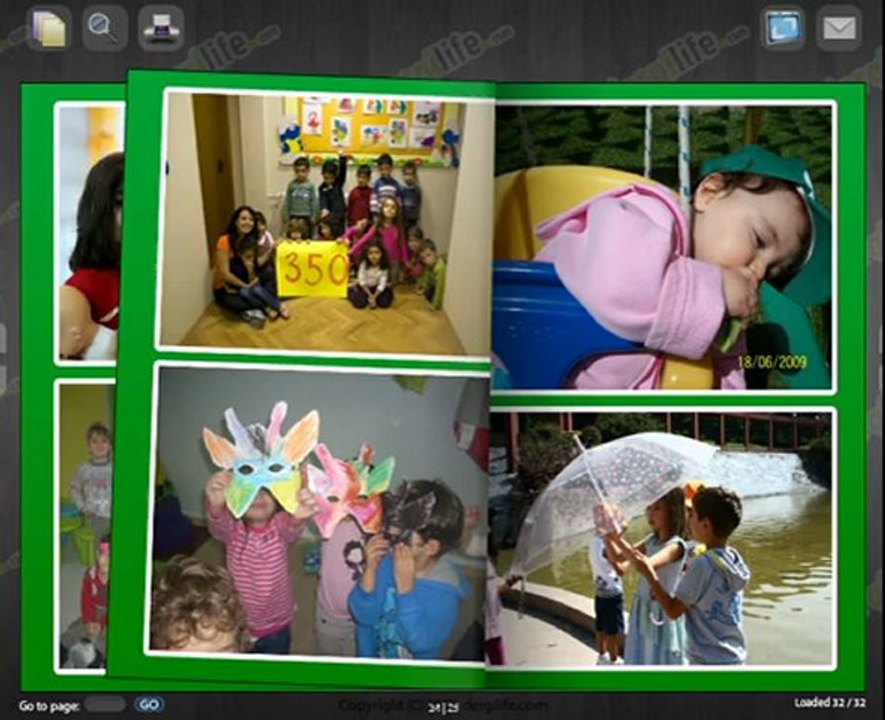Click the 'Loaded 32 / 32' status text
The width and height of the screenshot is (885, 720).
pyautogui.click(x=830, y=703)
